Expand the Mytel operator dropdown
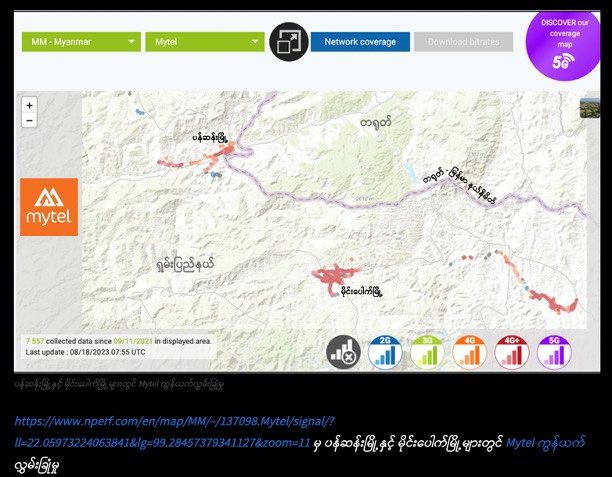The width and height of the screenshot is (612, 477). (204, 42)
